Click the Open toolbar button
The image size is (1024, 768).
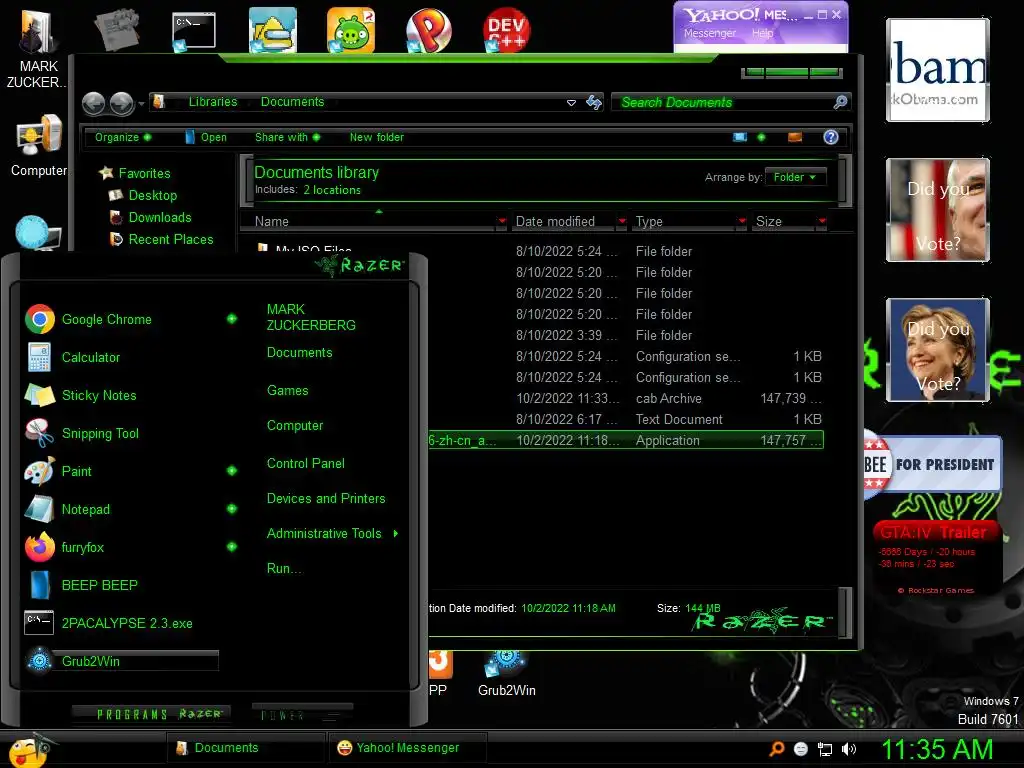[x=206, y=137]
